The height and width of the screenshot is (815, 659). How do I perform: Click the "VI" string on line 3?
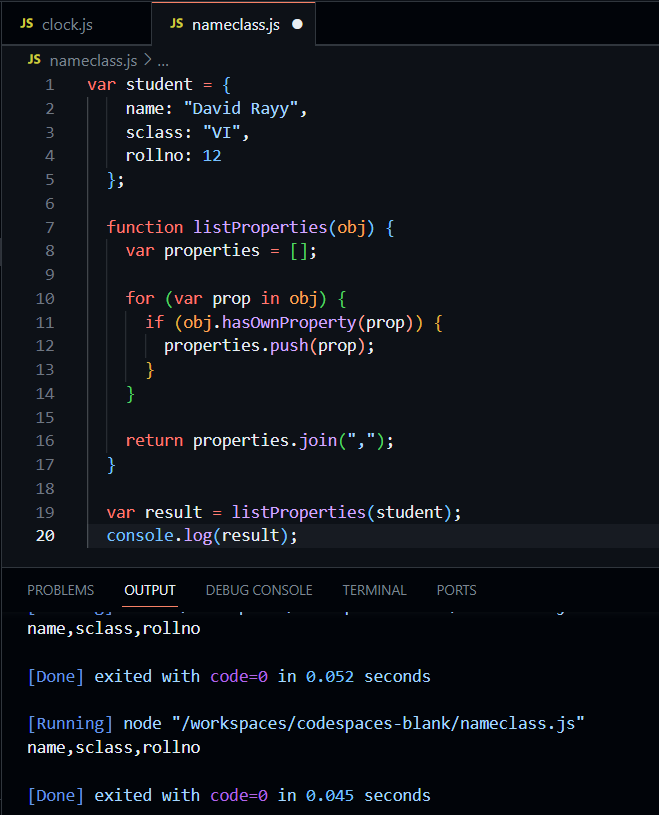tap(222, 133)
